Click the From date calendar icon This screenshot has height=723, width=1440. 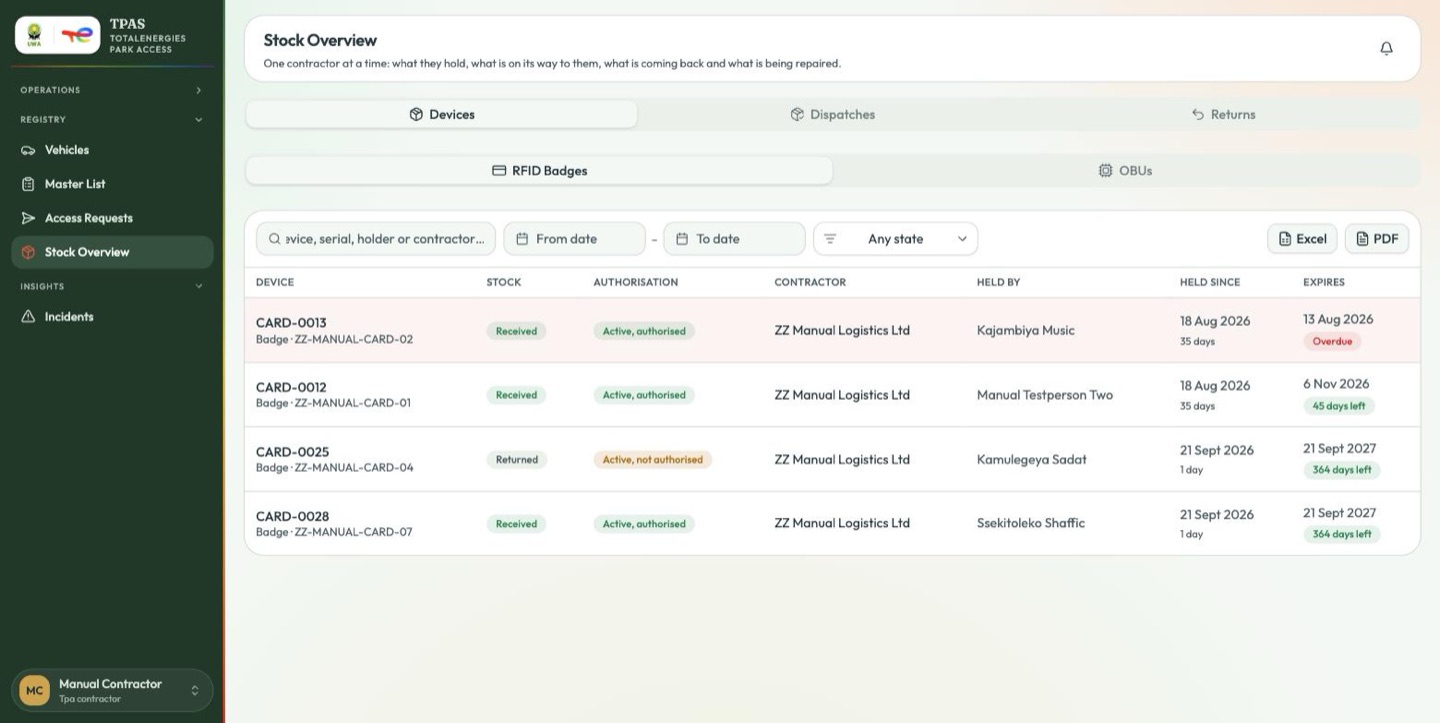click(x=522, y=239)
